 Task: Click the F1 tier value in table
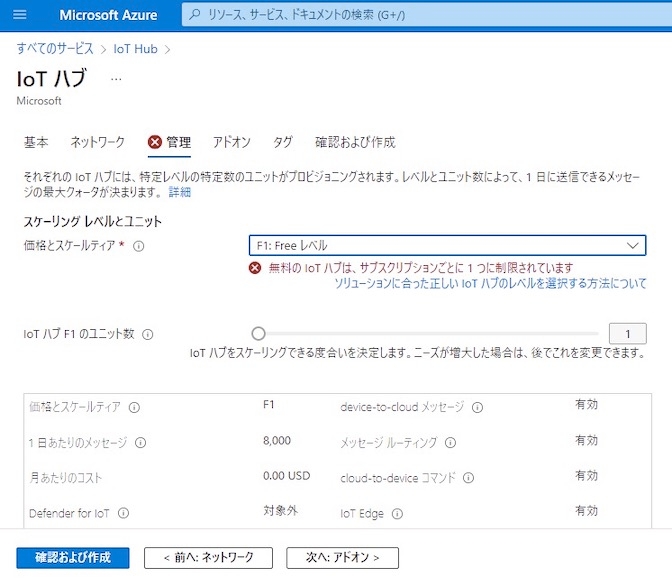pyautogui.click(x=269, y=405)
